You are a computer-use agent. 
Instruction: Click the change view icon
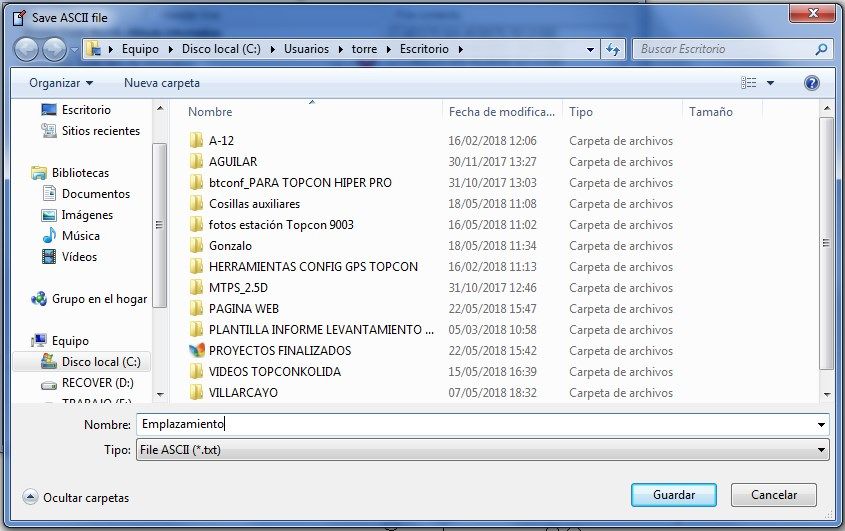749,83
